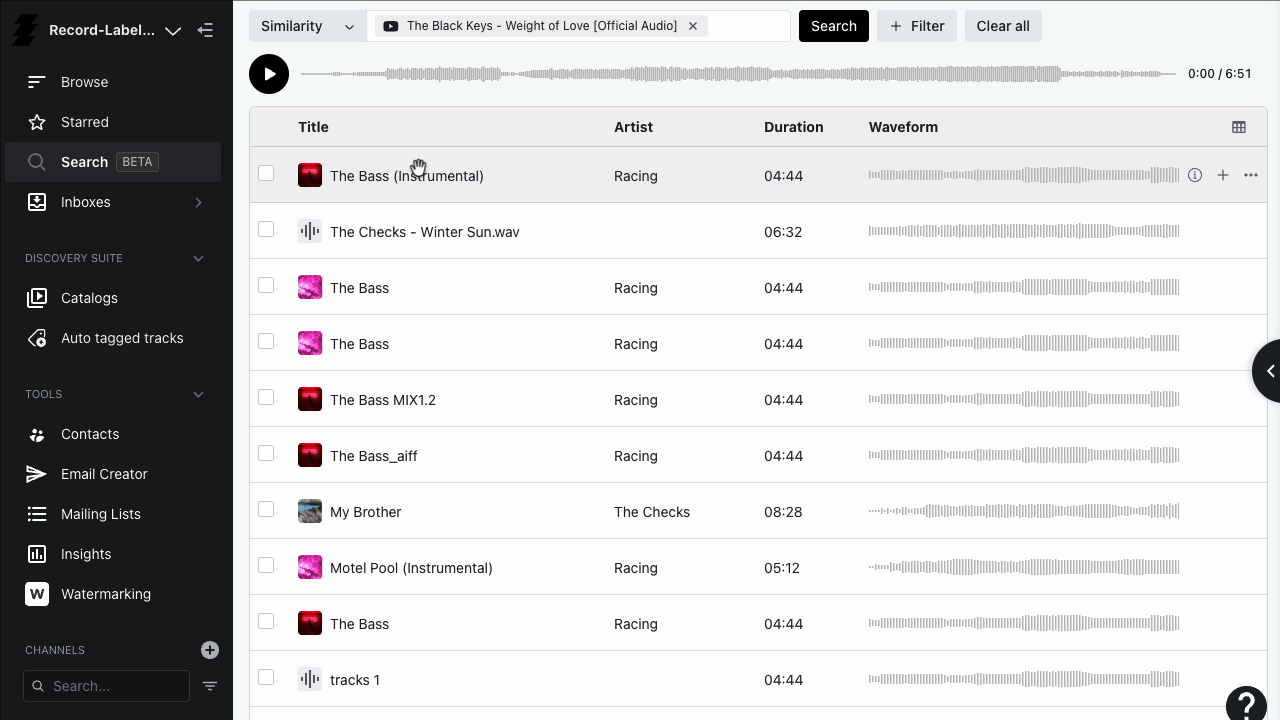Click the black Search button
Viewport: 1280px width, 720px height.
[x=834, y=26]
